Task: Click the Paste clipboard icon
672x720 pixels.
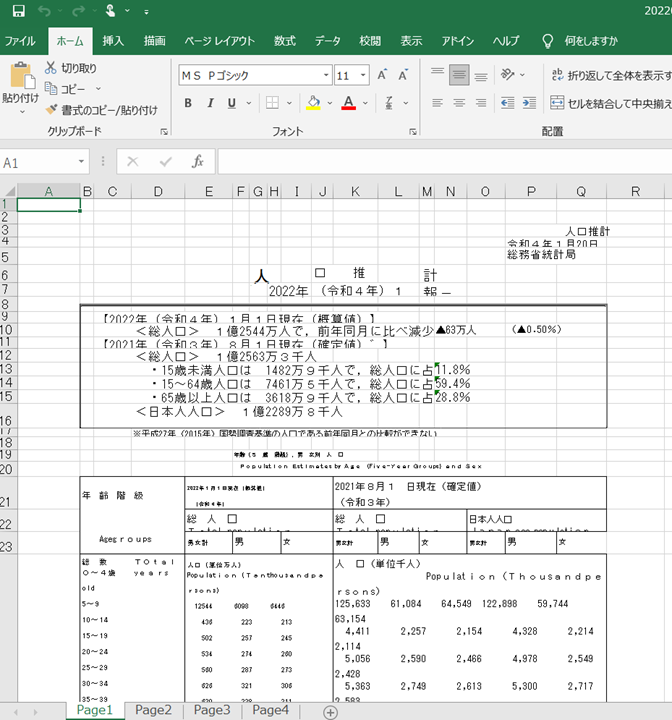Action: [21, 75]
